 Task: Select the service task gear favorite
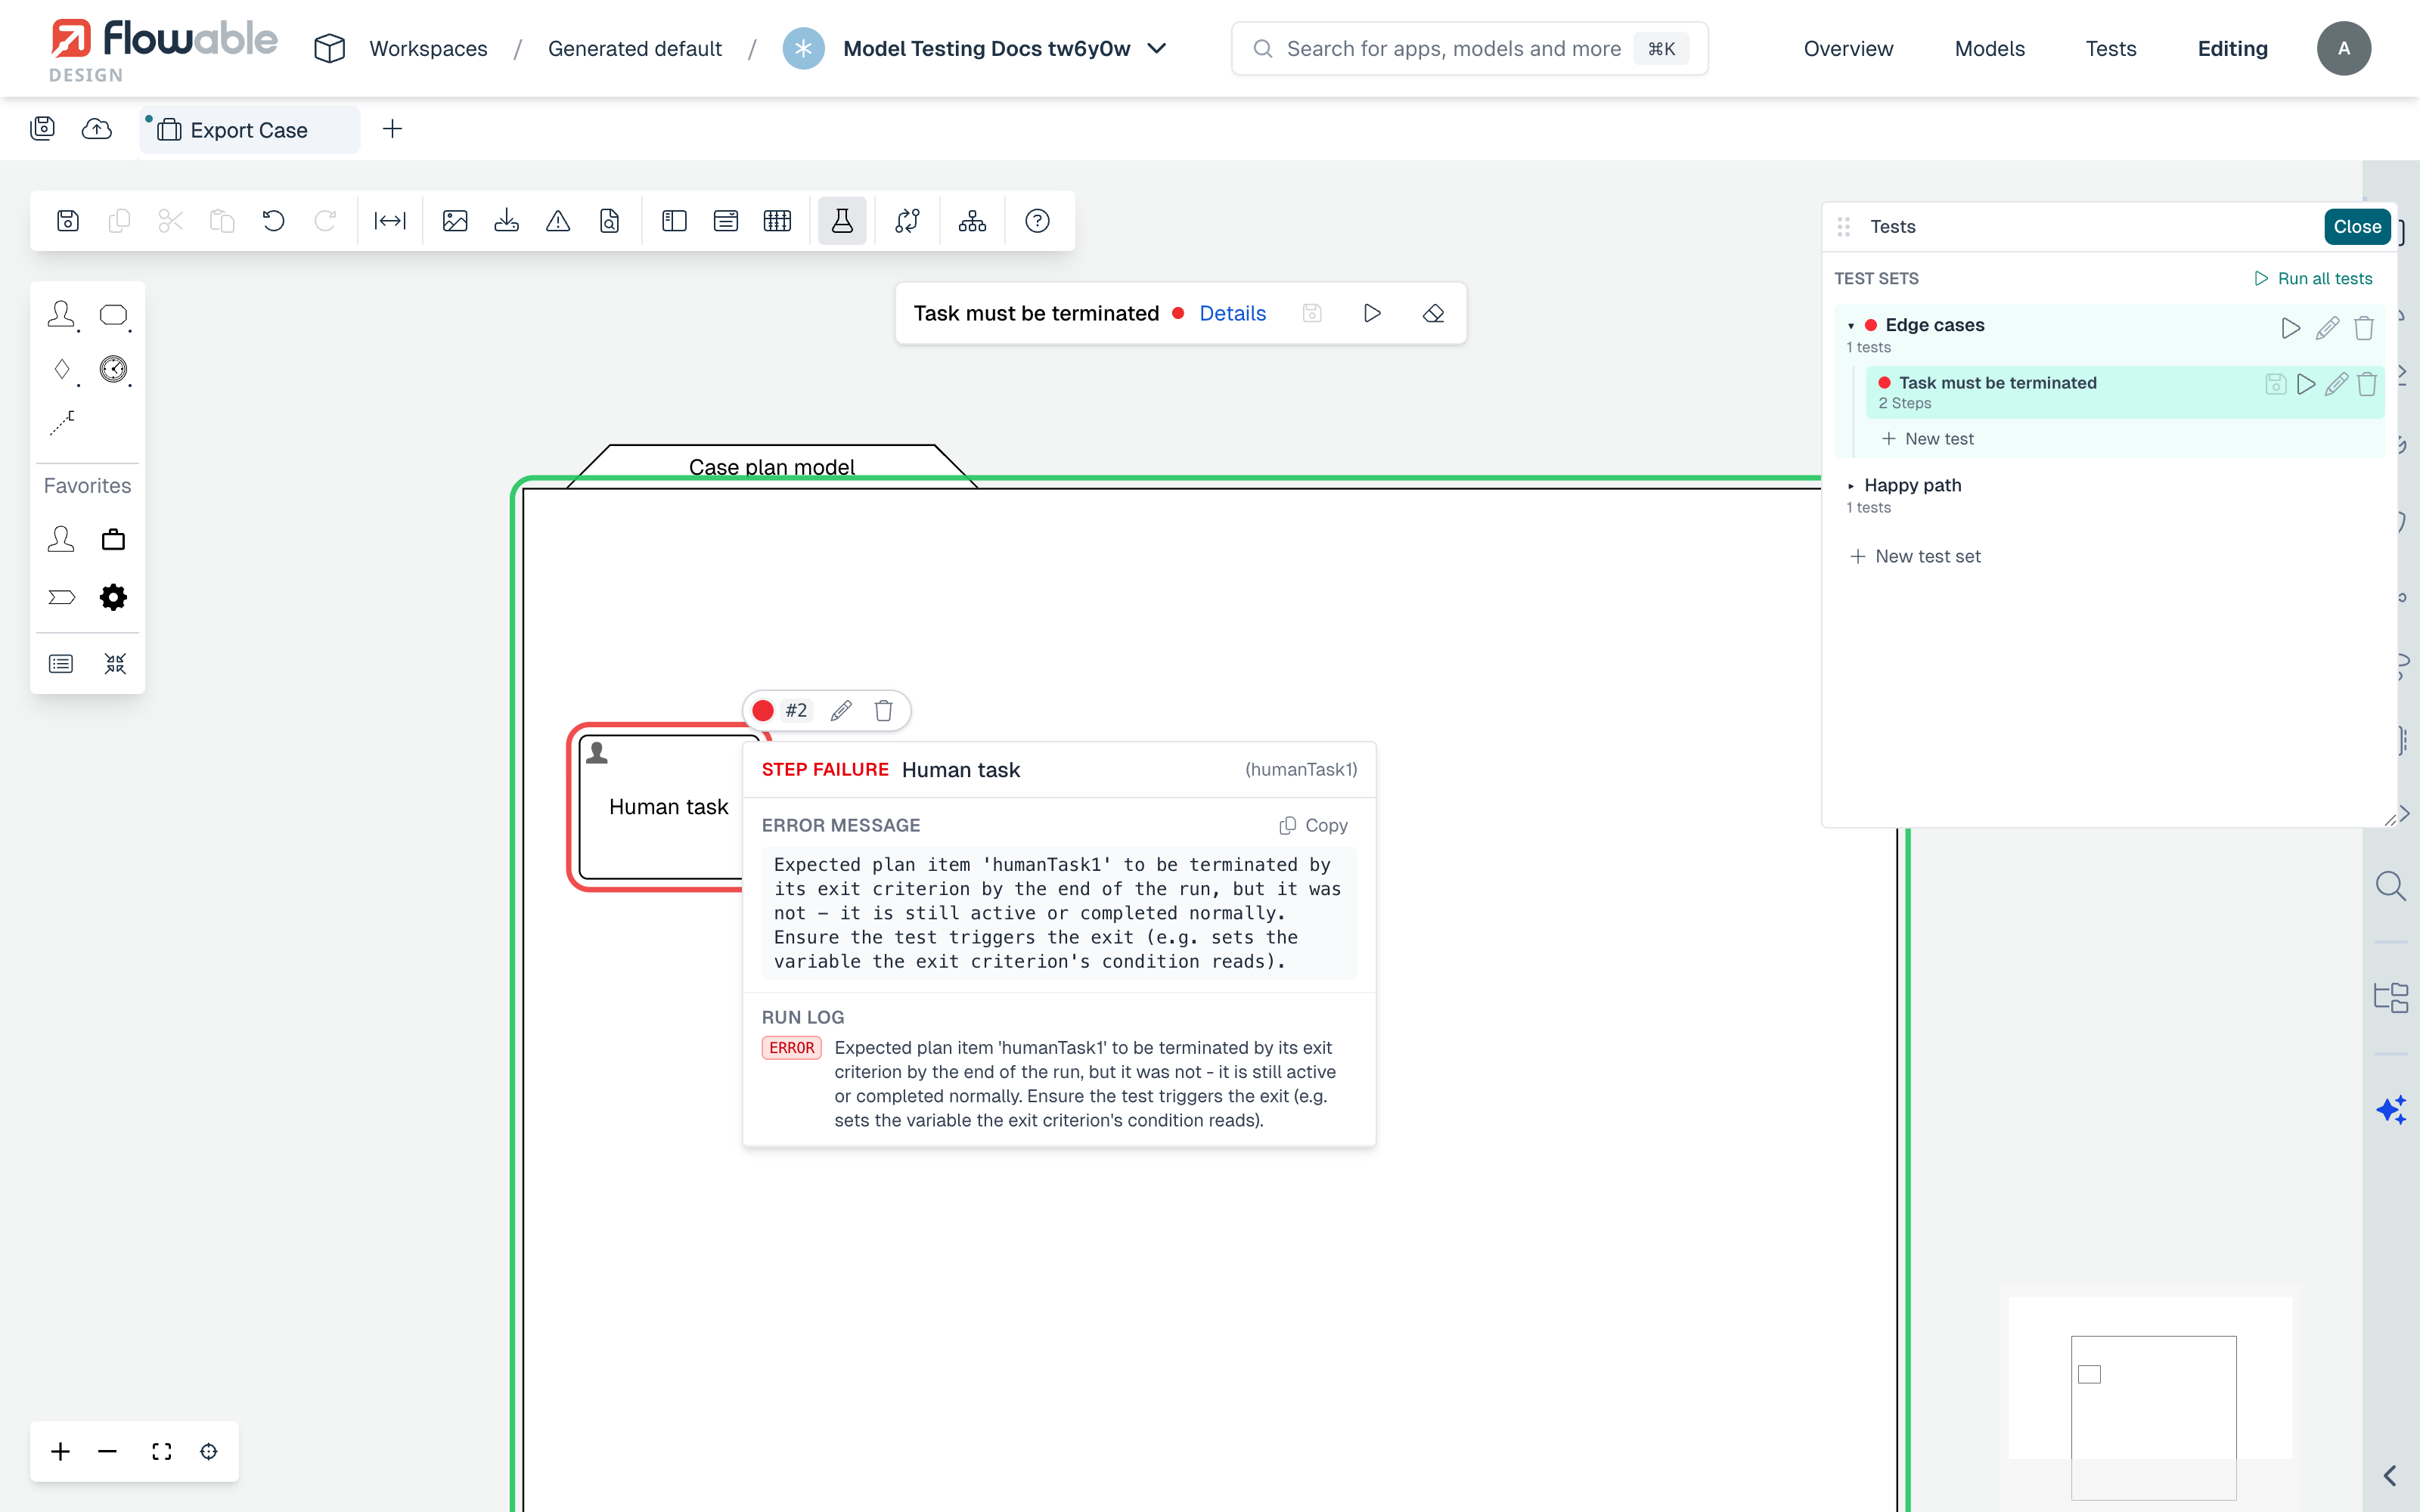tap(114, 597)
